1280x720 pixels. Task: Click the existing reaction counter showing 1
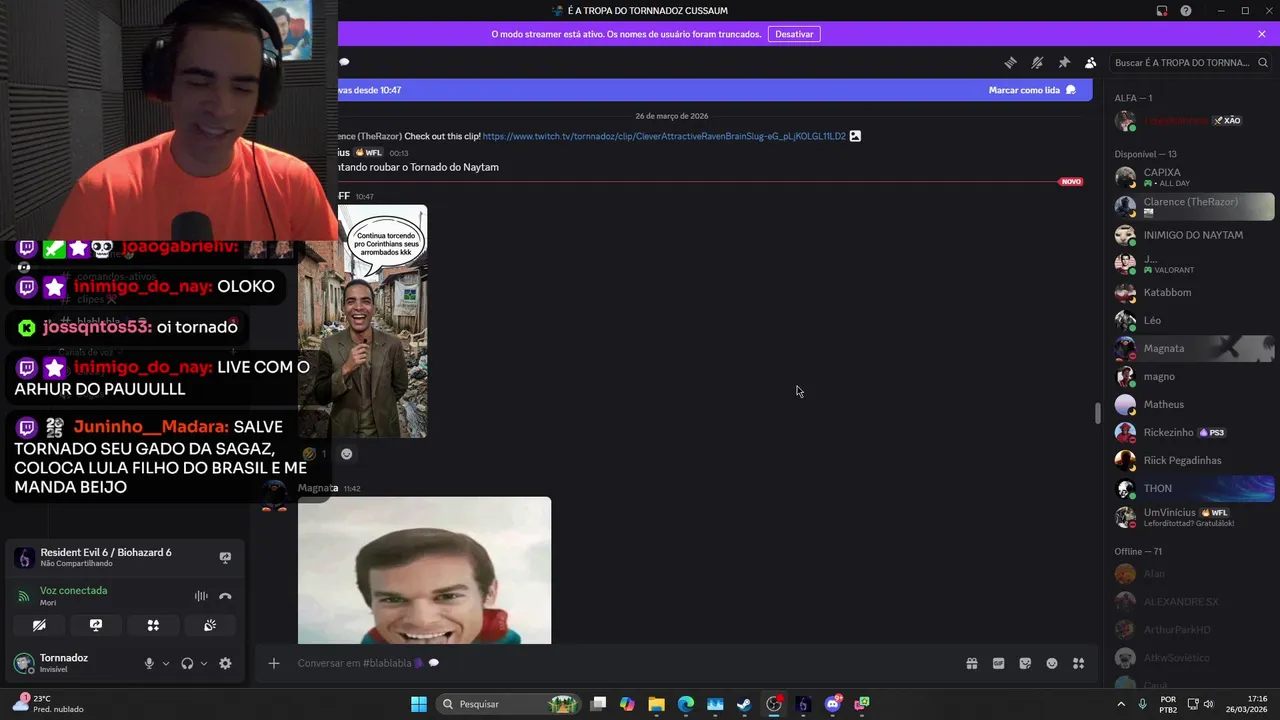tap(315, 454)
